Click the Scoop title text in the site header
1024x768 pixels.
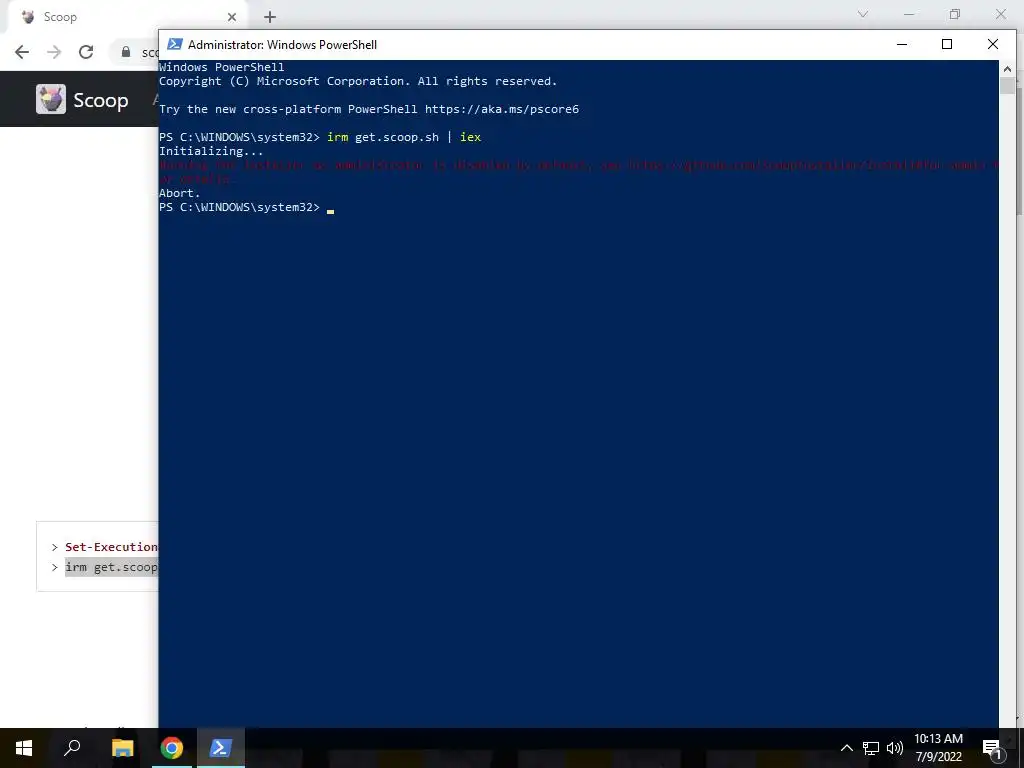pos(101,100)
